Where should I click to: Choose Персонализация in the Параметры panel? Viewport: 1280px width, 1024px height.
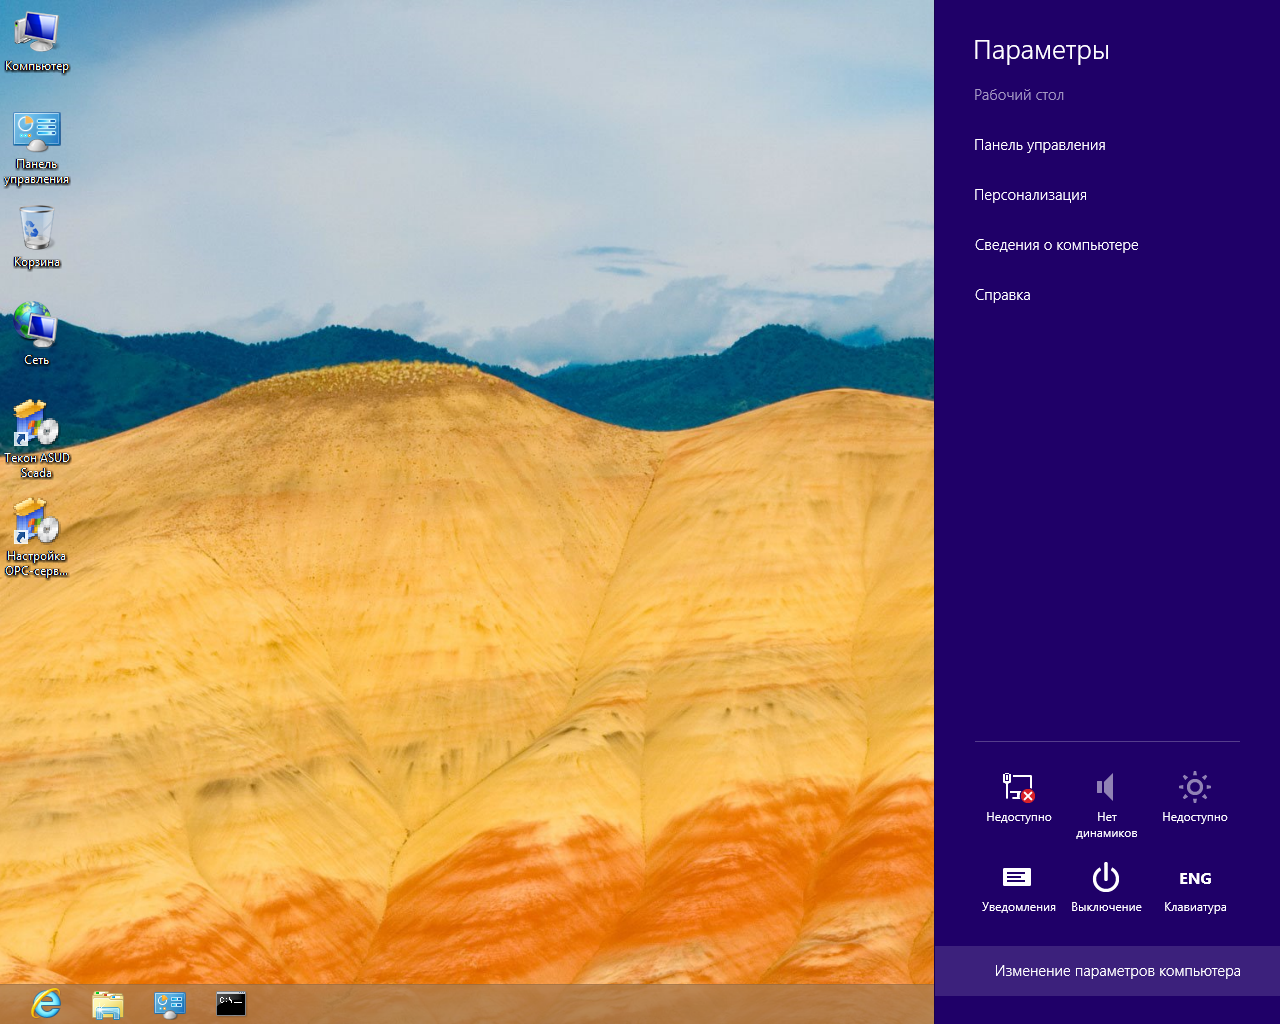point(1030,195)
